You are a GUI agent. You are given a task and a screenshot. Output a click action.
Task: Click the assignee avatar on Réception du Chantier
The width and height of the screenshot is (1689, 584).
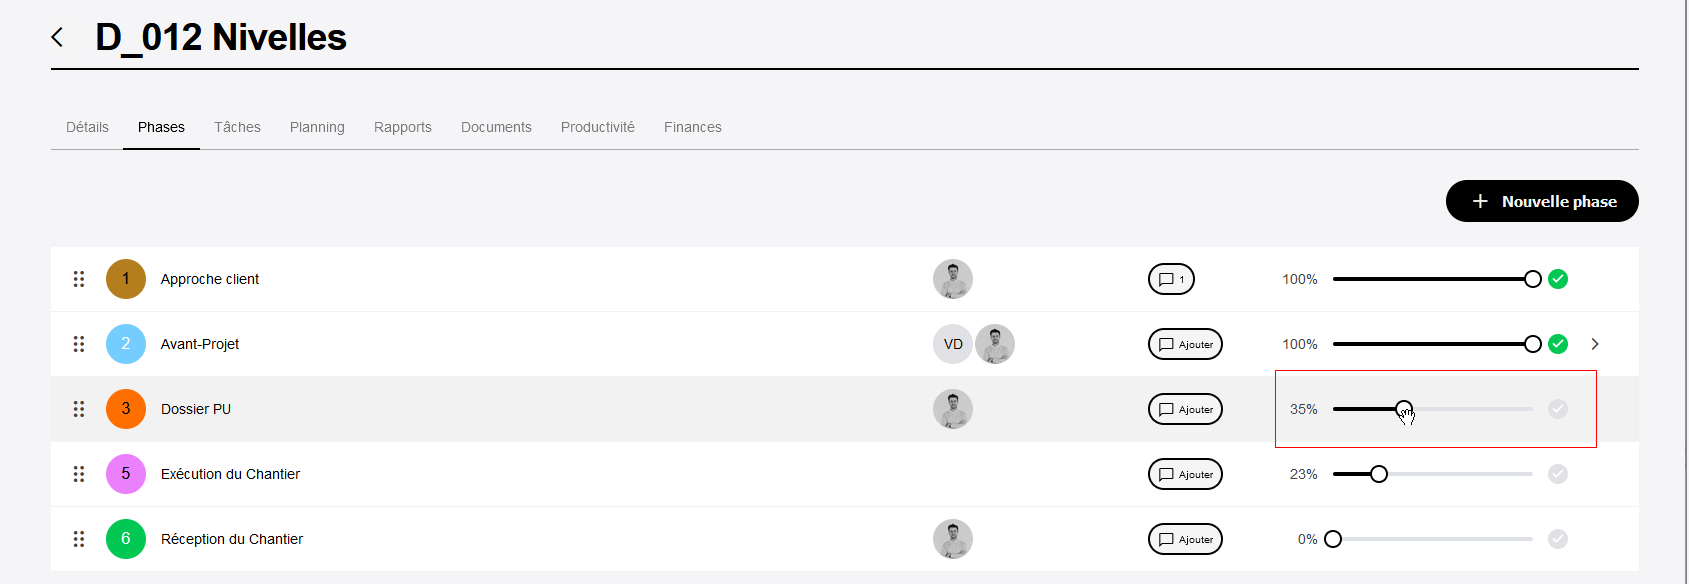pyautogui.click(x=953, y=539)
